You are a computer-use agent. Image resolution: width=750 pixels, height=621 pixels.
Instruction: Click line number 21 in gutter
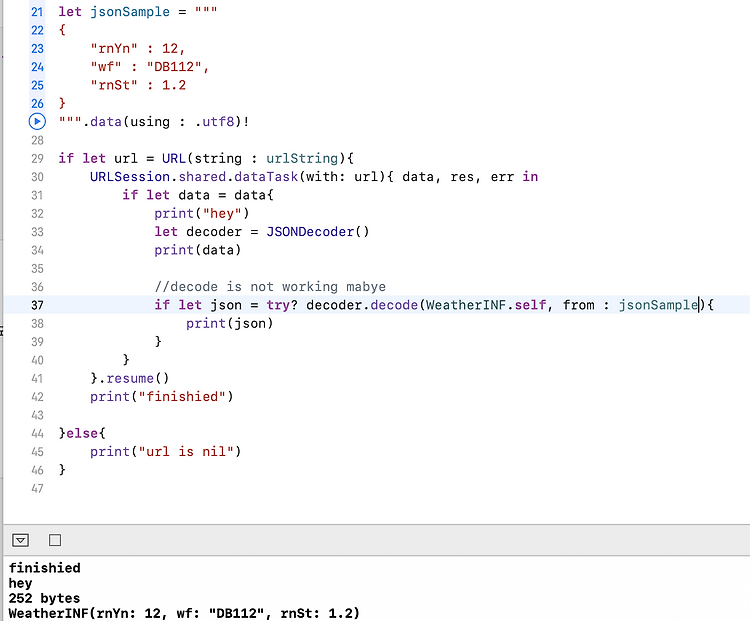point(37,12)
